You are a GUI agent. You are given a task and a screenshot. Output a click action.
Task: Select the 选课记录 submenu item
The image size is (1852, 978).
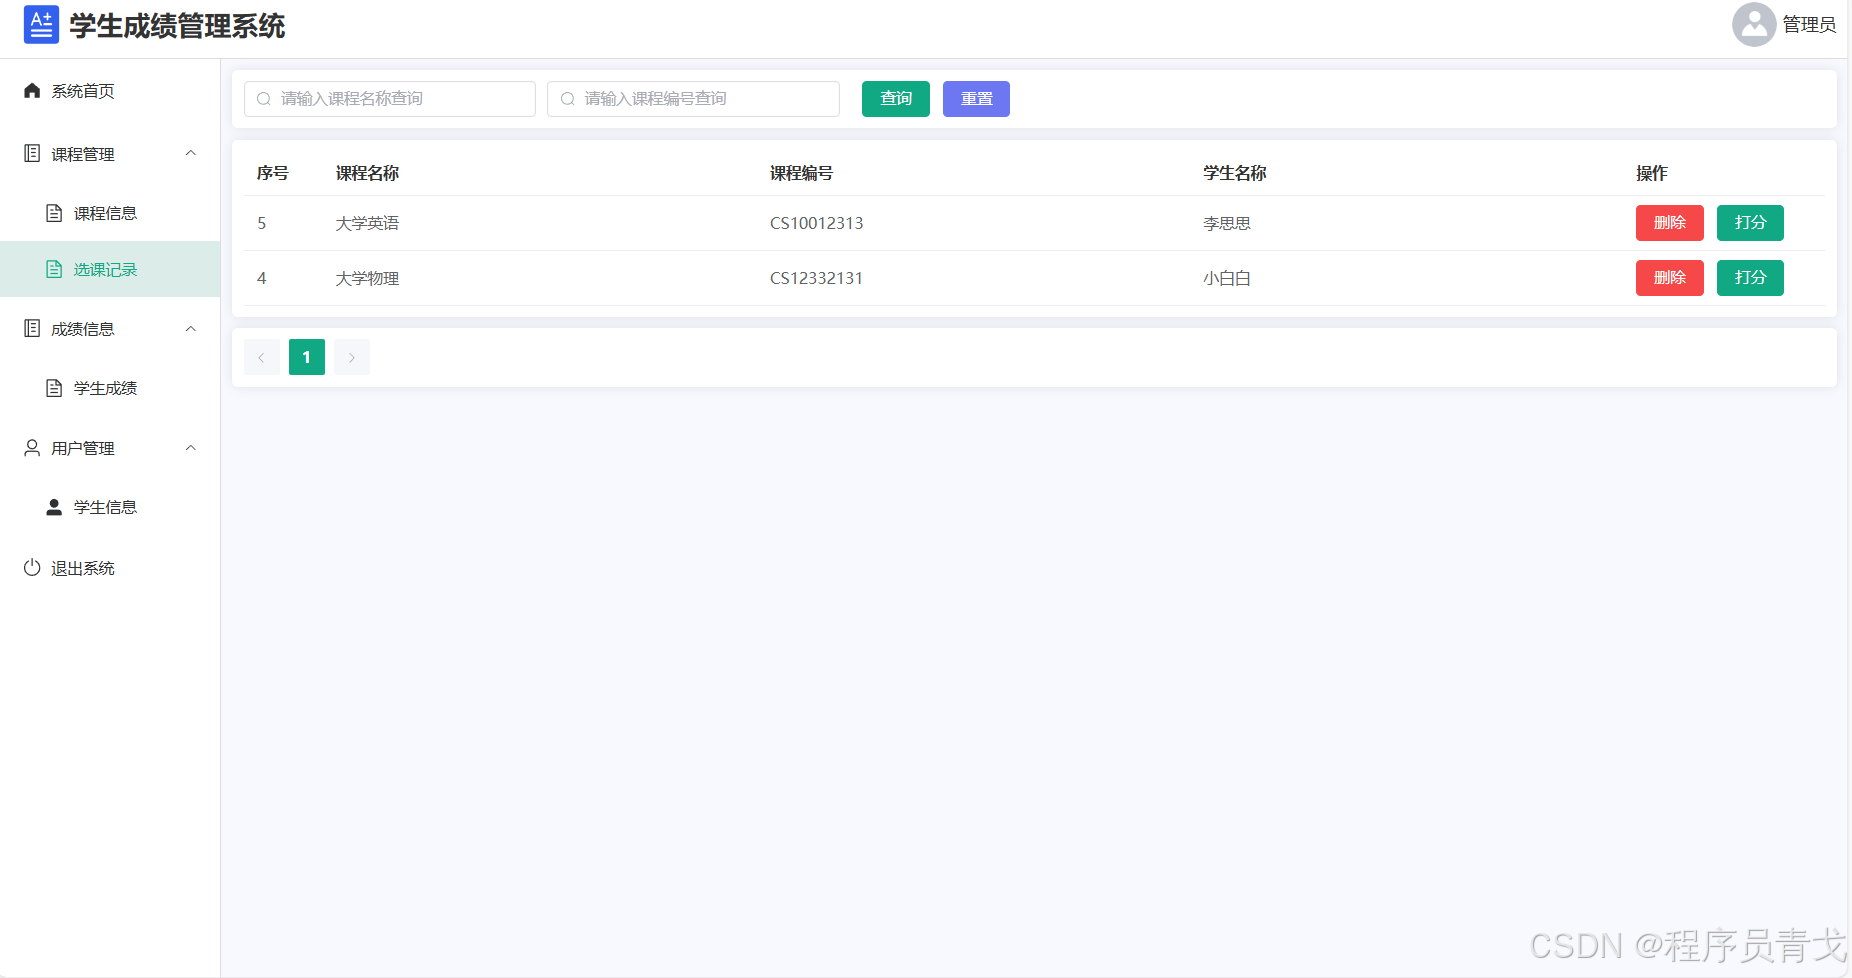(110, 269)
